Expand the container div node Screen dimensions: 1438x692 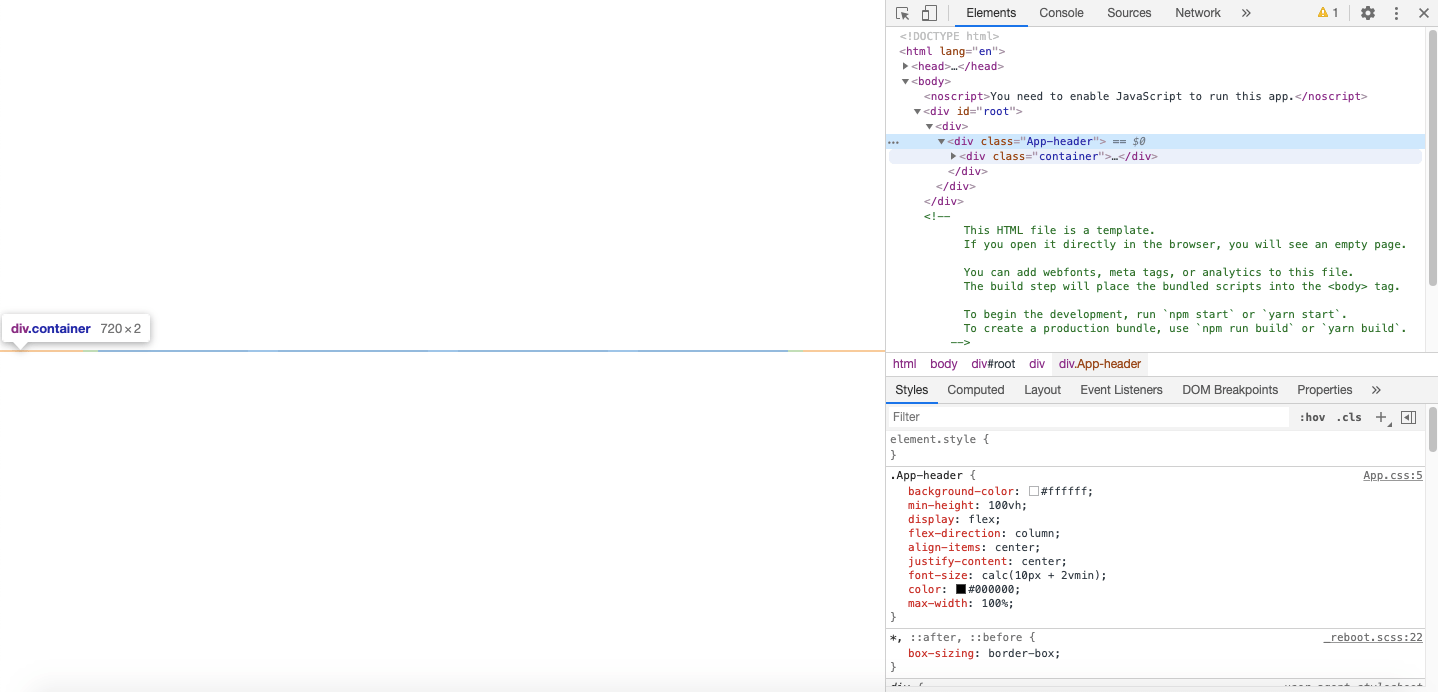(953, 156)
